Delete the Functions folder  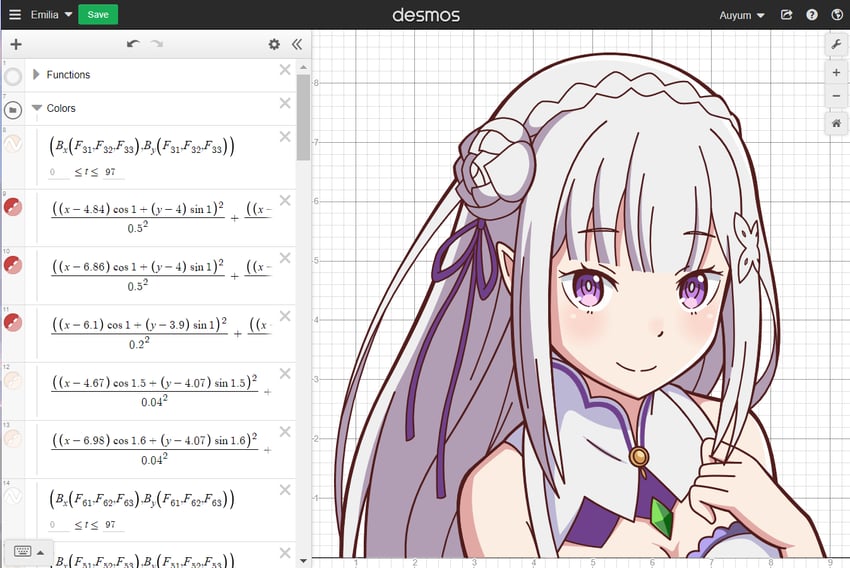click(285, 69)
